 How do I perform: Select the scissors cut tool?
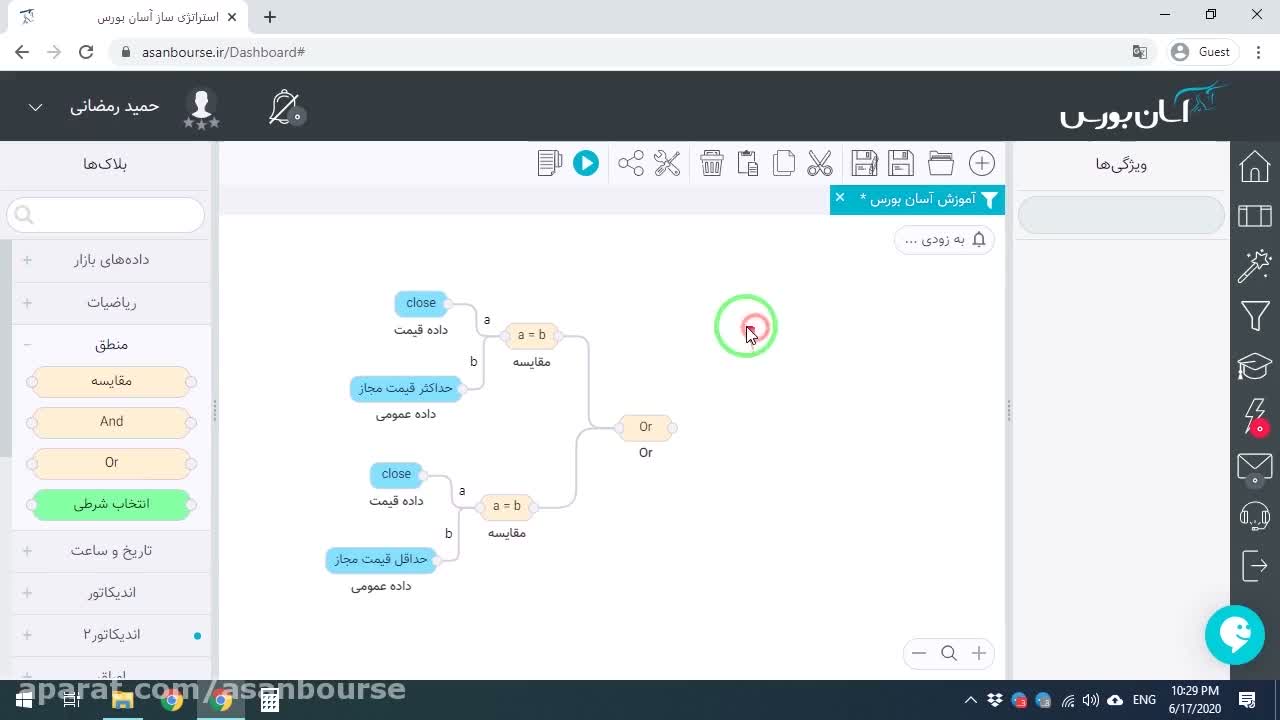tap(820, 163)
